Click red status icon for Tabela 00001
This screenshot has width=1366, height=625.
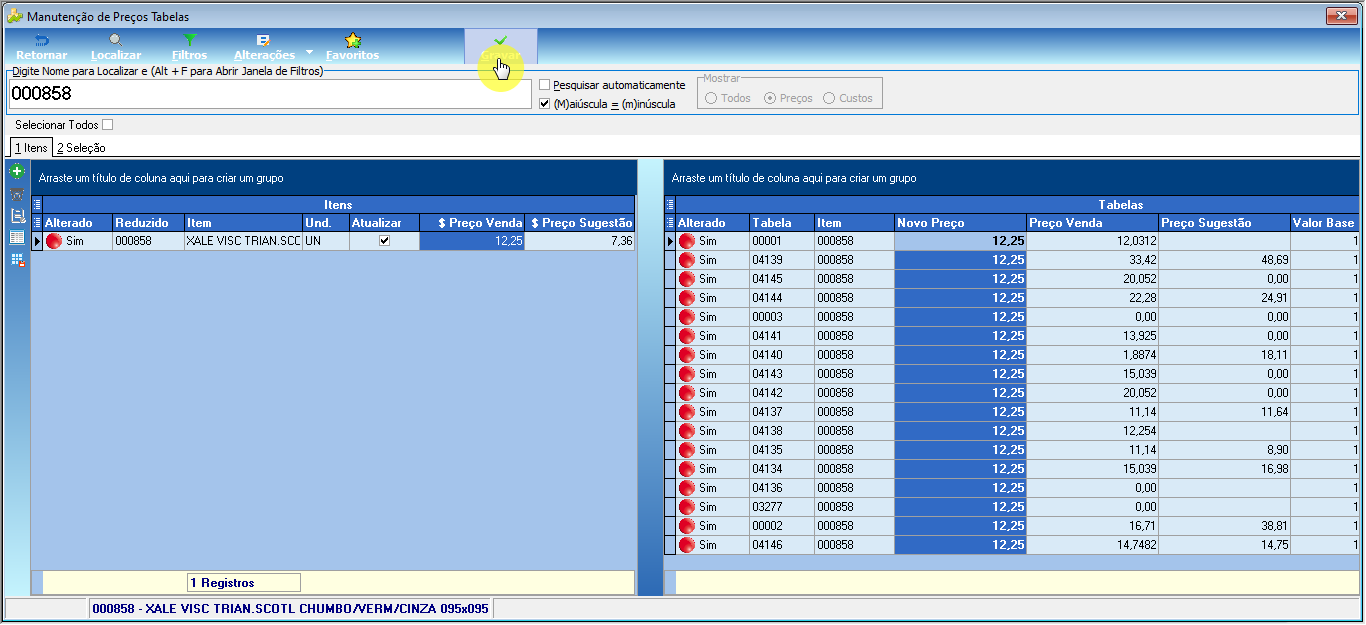pyautogui.click(x=687, y=241)
